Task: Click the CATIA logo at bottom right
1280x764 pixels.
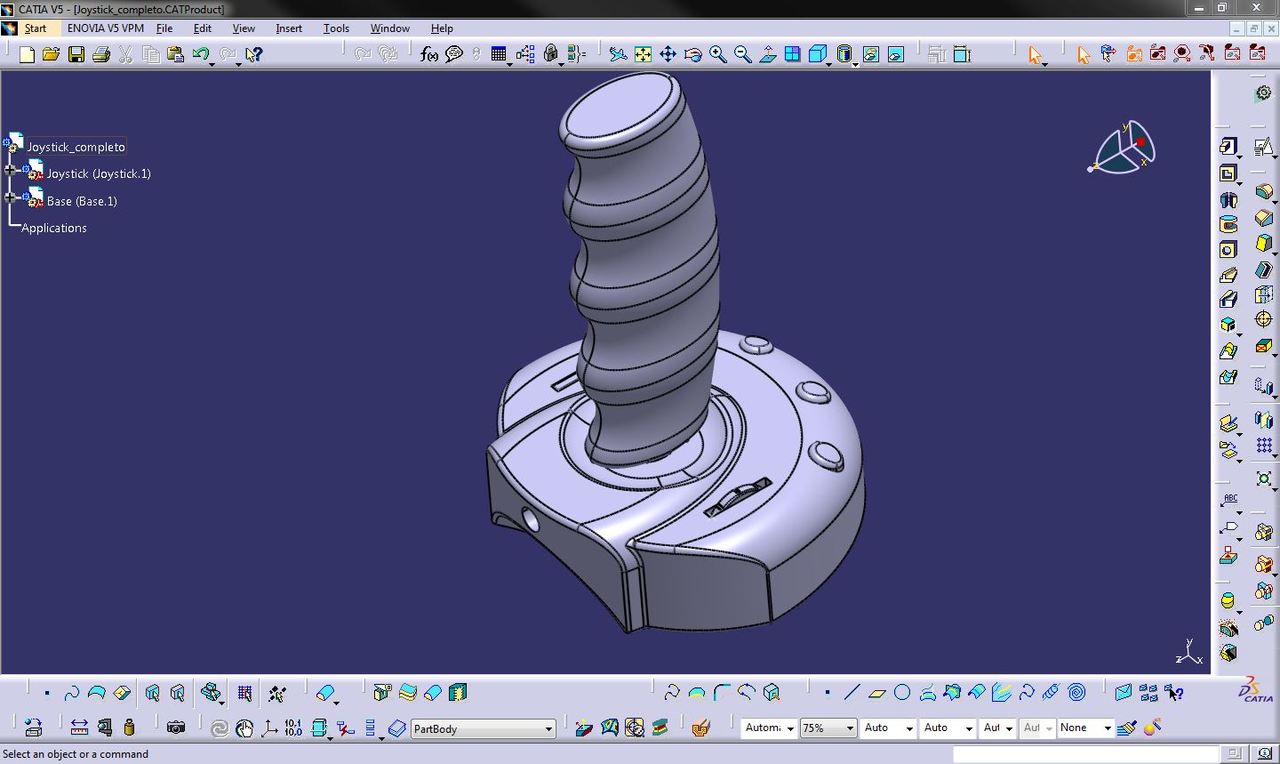Action: point(1256,690)
